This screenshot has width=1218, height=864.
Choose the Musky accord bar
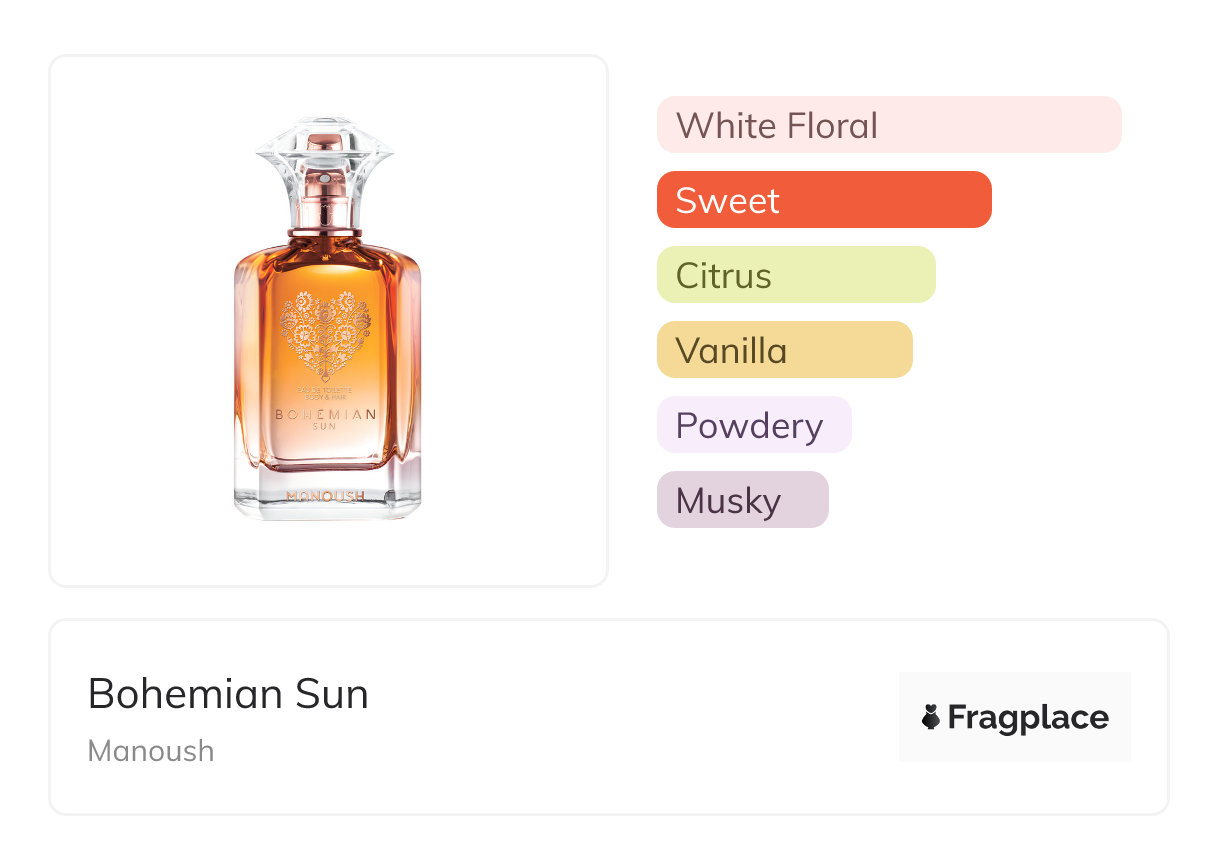[742, 500]
